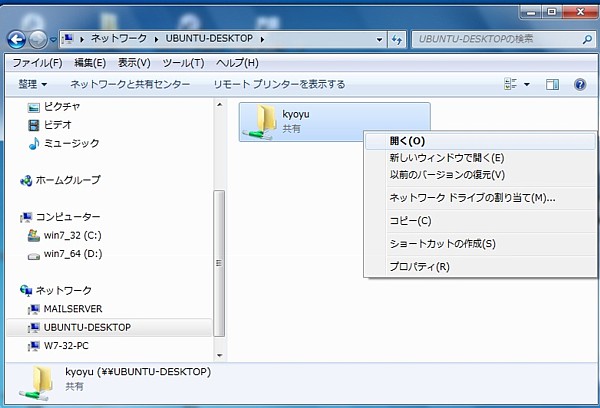Click kyoyu (¥¥UBUNTU-DESKTOP) details text
The image size is (600, 408).
[138, 372]
